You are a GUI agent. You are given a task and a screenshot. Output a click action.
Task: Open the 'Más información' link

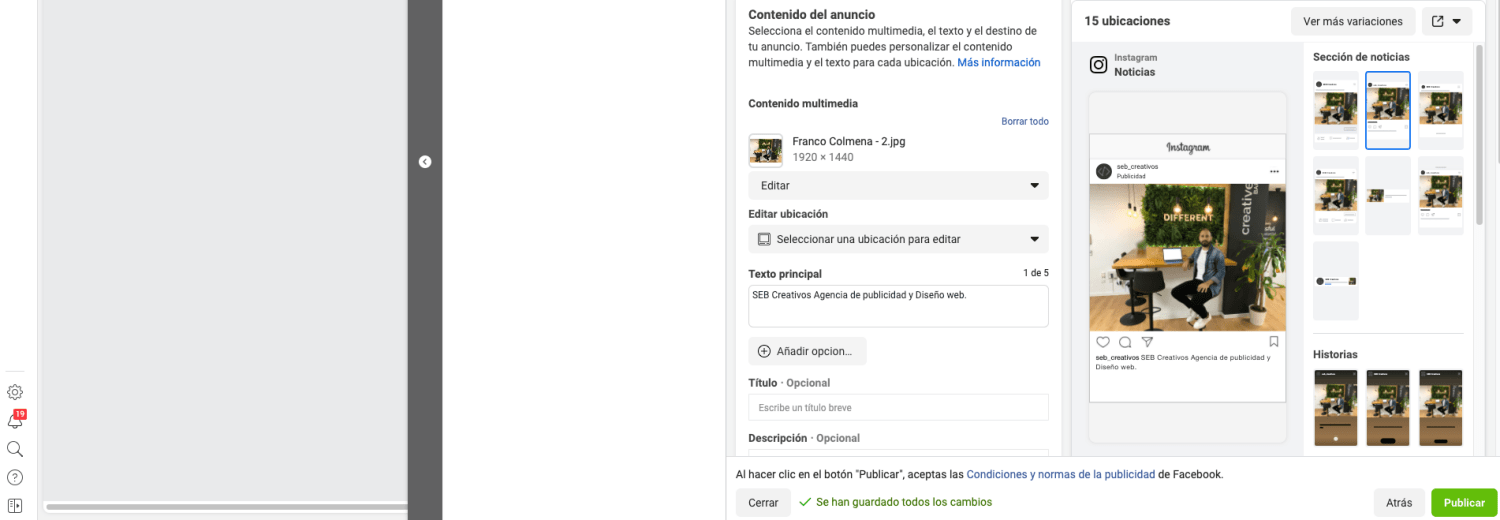[998, 62]
